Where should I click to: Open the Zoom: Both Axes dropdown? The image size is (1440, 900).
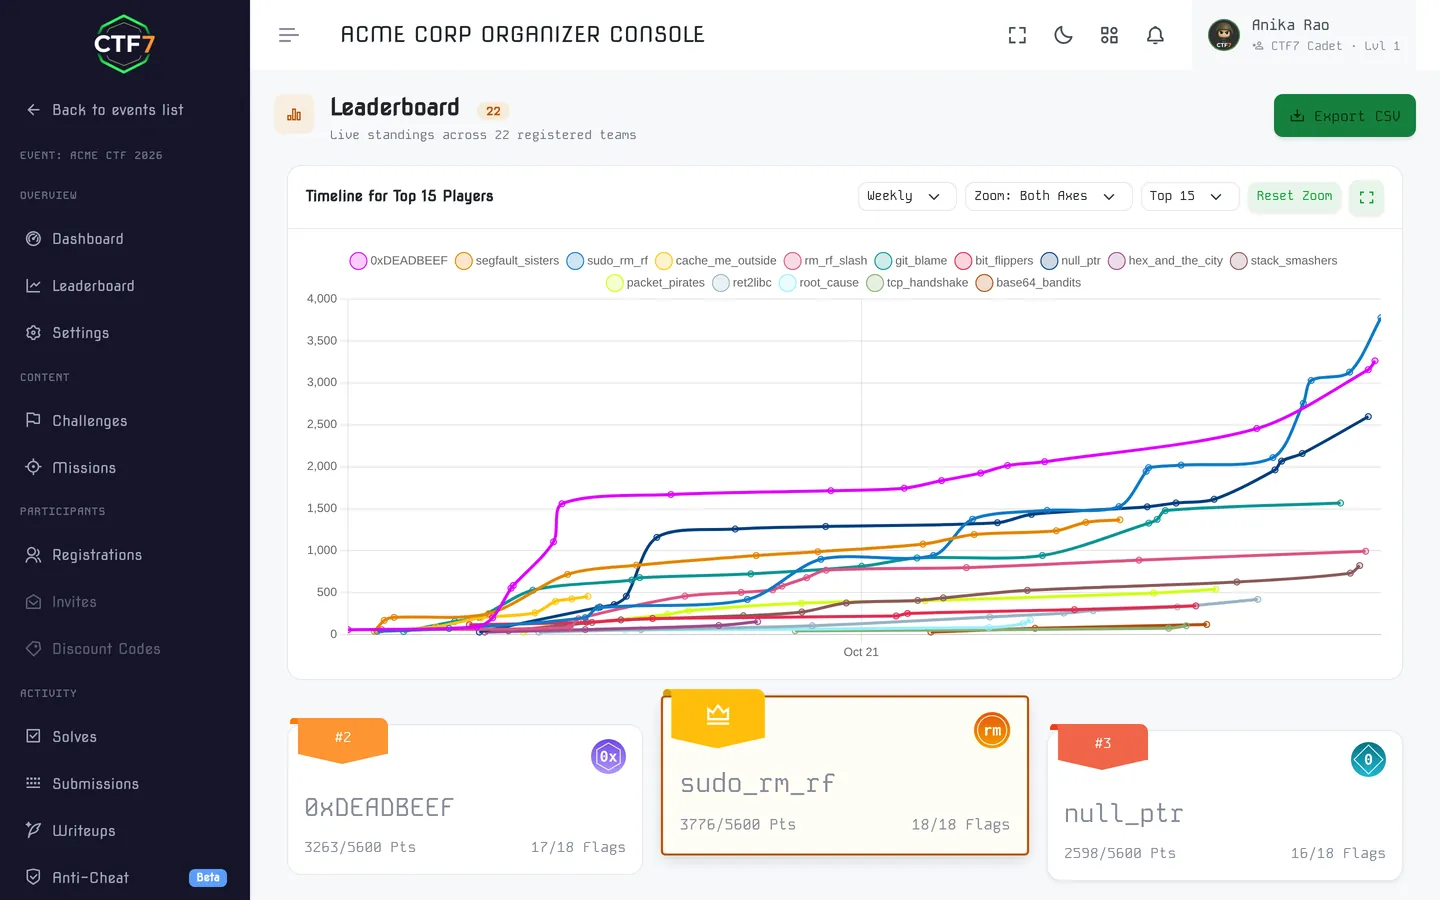pyautogui.click(x=1048, y=196)
